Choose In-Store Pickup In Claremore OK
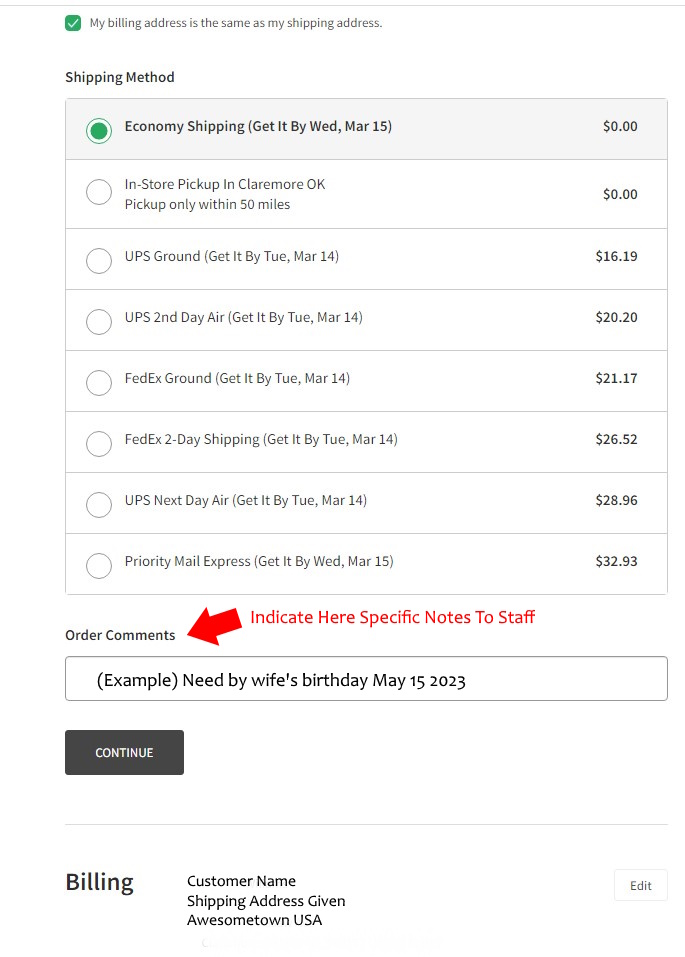 (99, 193)
